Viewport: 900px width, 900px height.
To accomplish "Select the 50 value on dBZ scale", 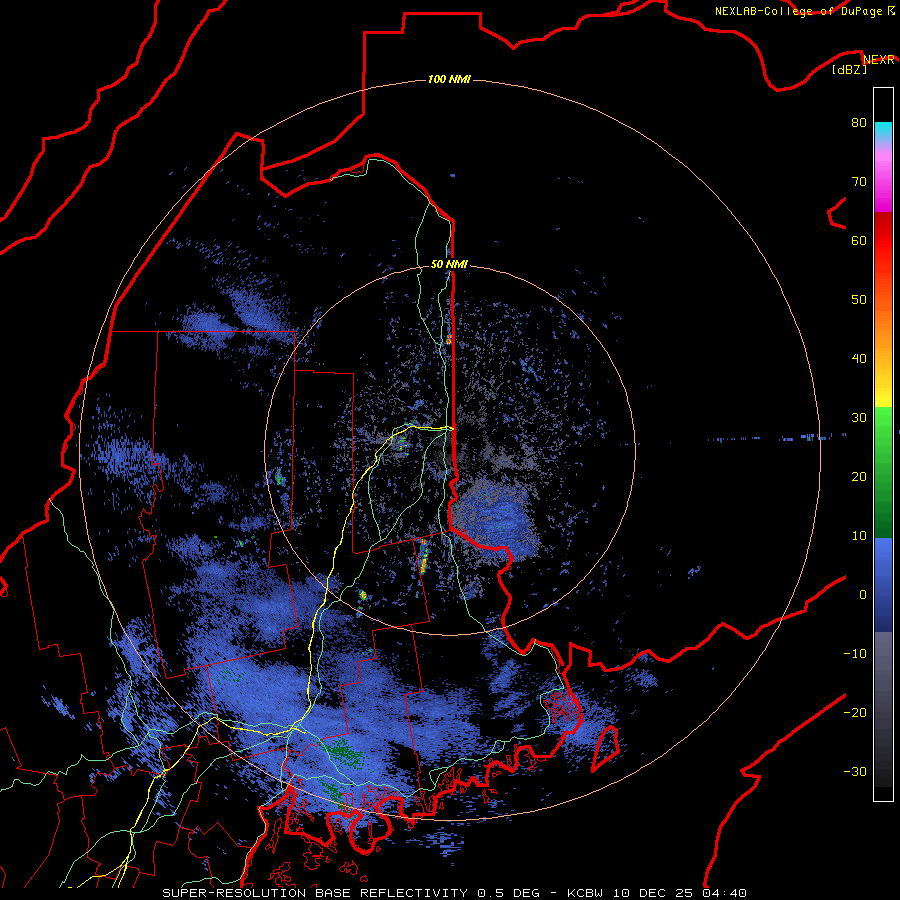I will pyautogui.click(x=859, y=300).
